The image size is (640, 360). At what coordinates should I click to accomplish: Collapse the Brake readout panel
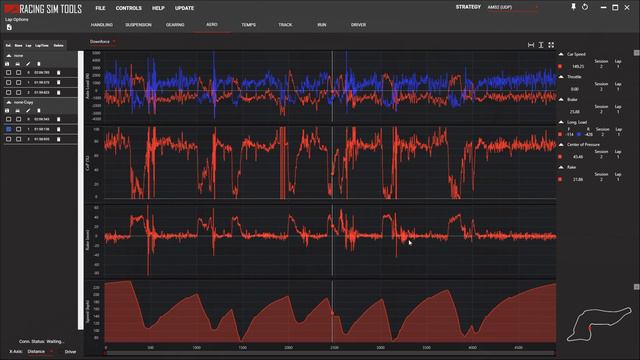pyautogui.click(x=561, y=100)
